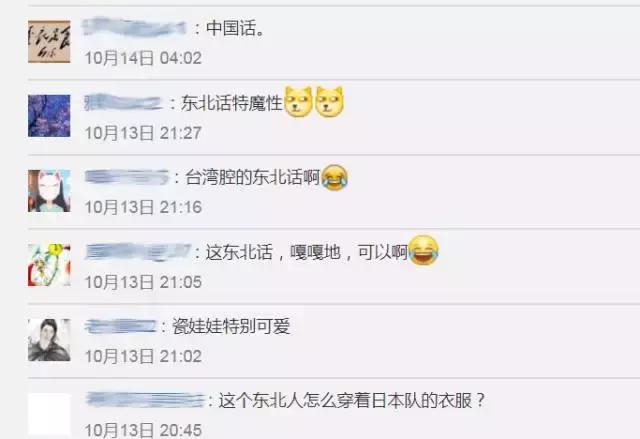
Task: Click the first doge emoji after 东北话特魔性
Action: (298, 102)
